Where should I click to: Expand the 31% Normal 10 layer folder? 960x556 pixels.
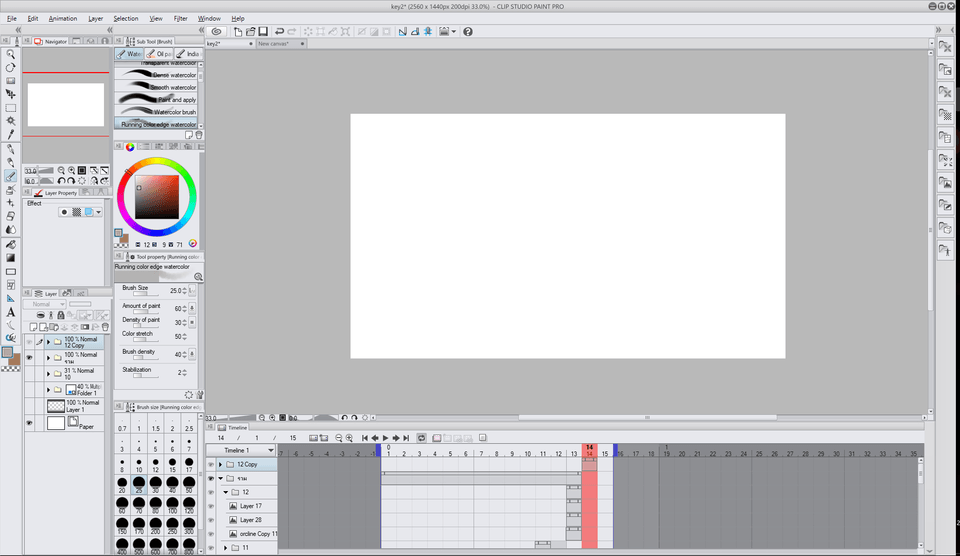click(x=48, y=373)
